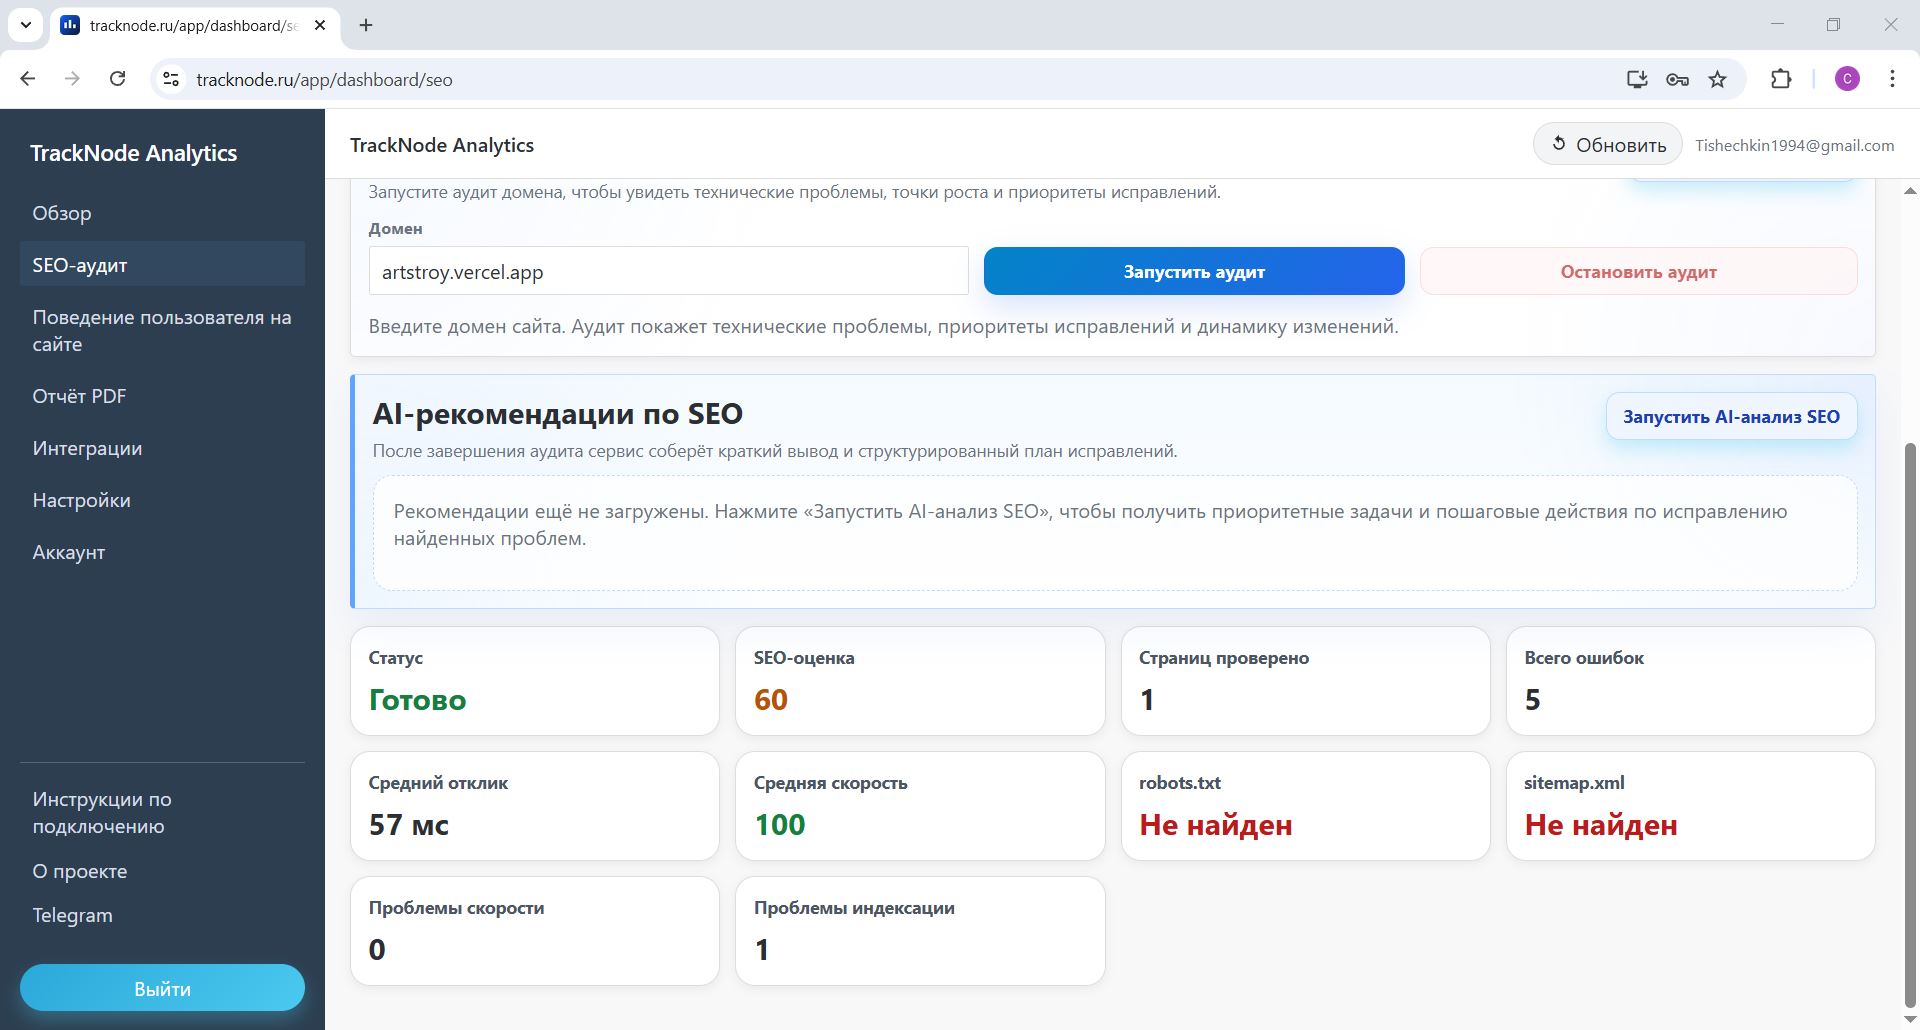Click the Запустить аудит button
Viewport: 1920px width, 1030px height.
click(x=1193, y=270)
